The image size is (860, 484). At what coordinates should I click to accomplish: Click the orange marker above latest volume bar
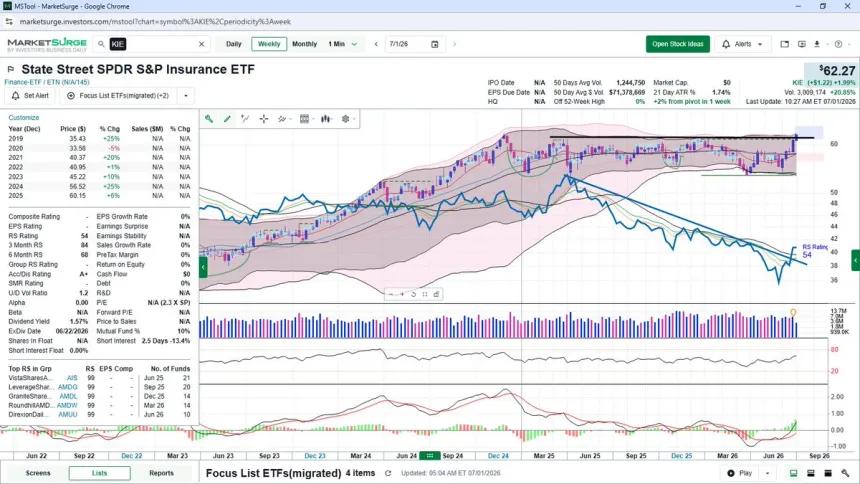tap(793, 313)
